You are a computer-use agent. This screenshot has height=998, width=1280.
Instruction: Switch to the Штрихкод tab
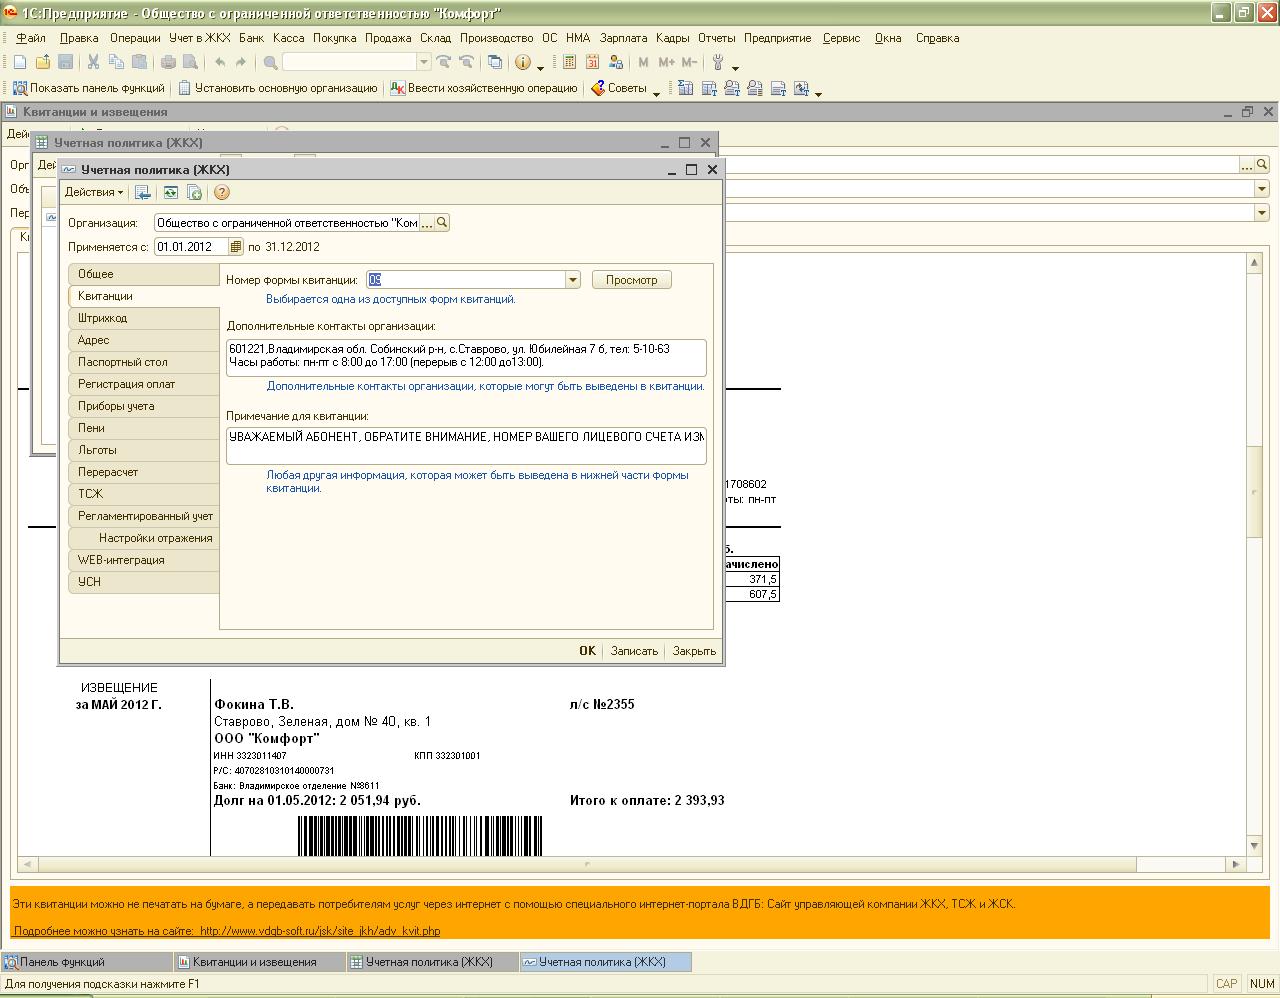pos(144,318)
